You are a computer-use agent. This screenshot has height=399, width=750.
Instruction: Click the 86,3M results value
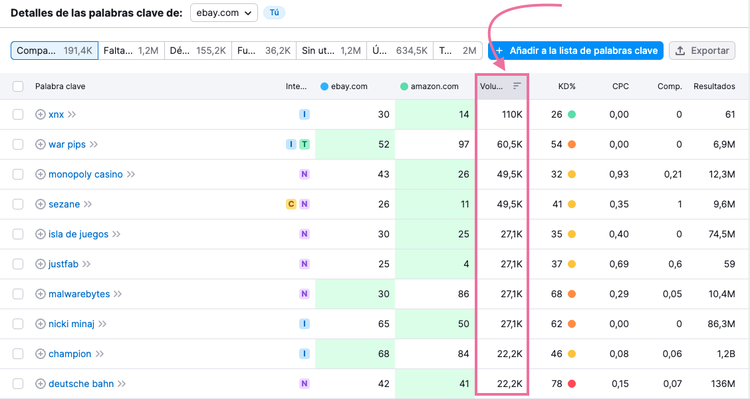coord(721,324)
